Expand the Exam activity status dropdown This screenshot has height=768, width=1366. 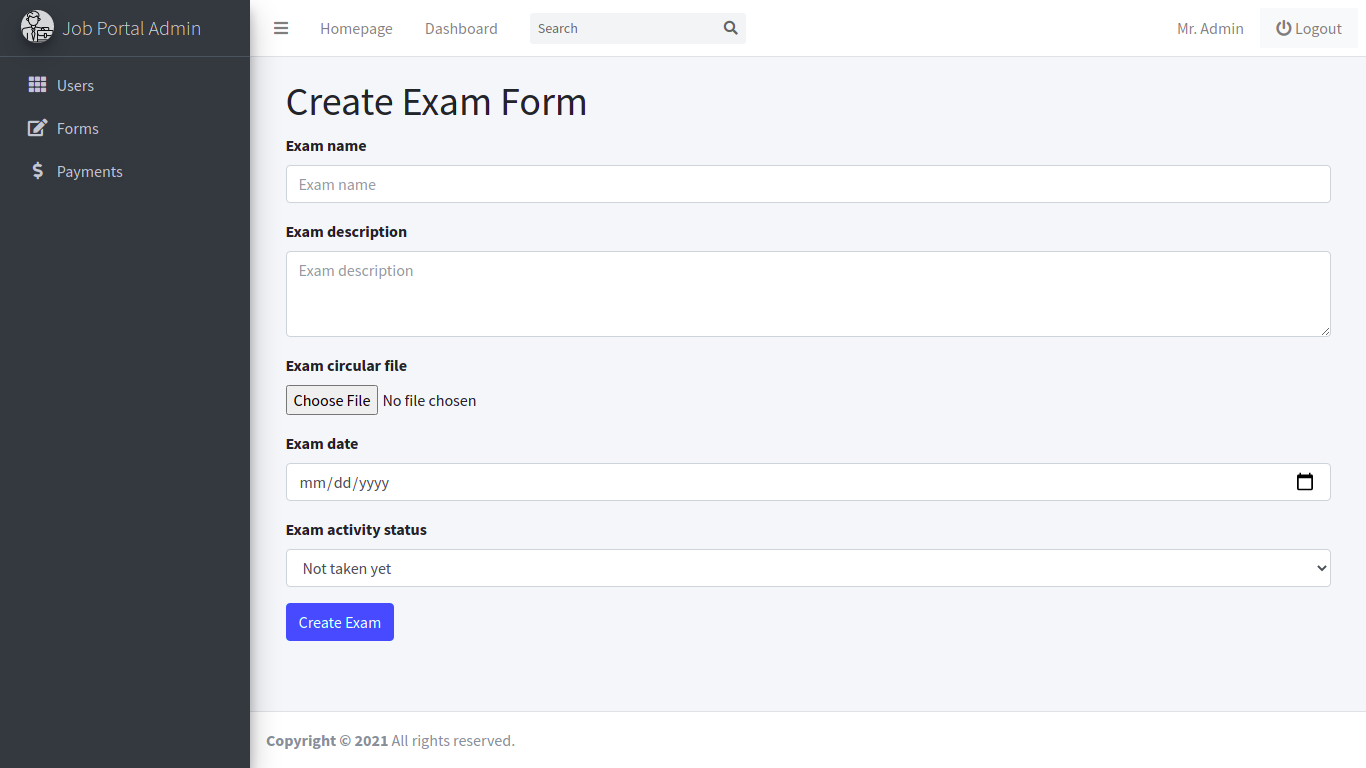coord(808,568)
